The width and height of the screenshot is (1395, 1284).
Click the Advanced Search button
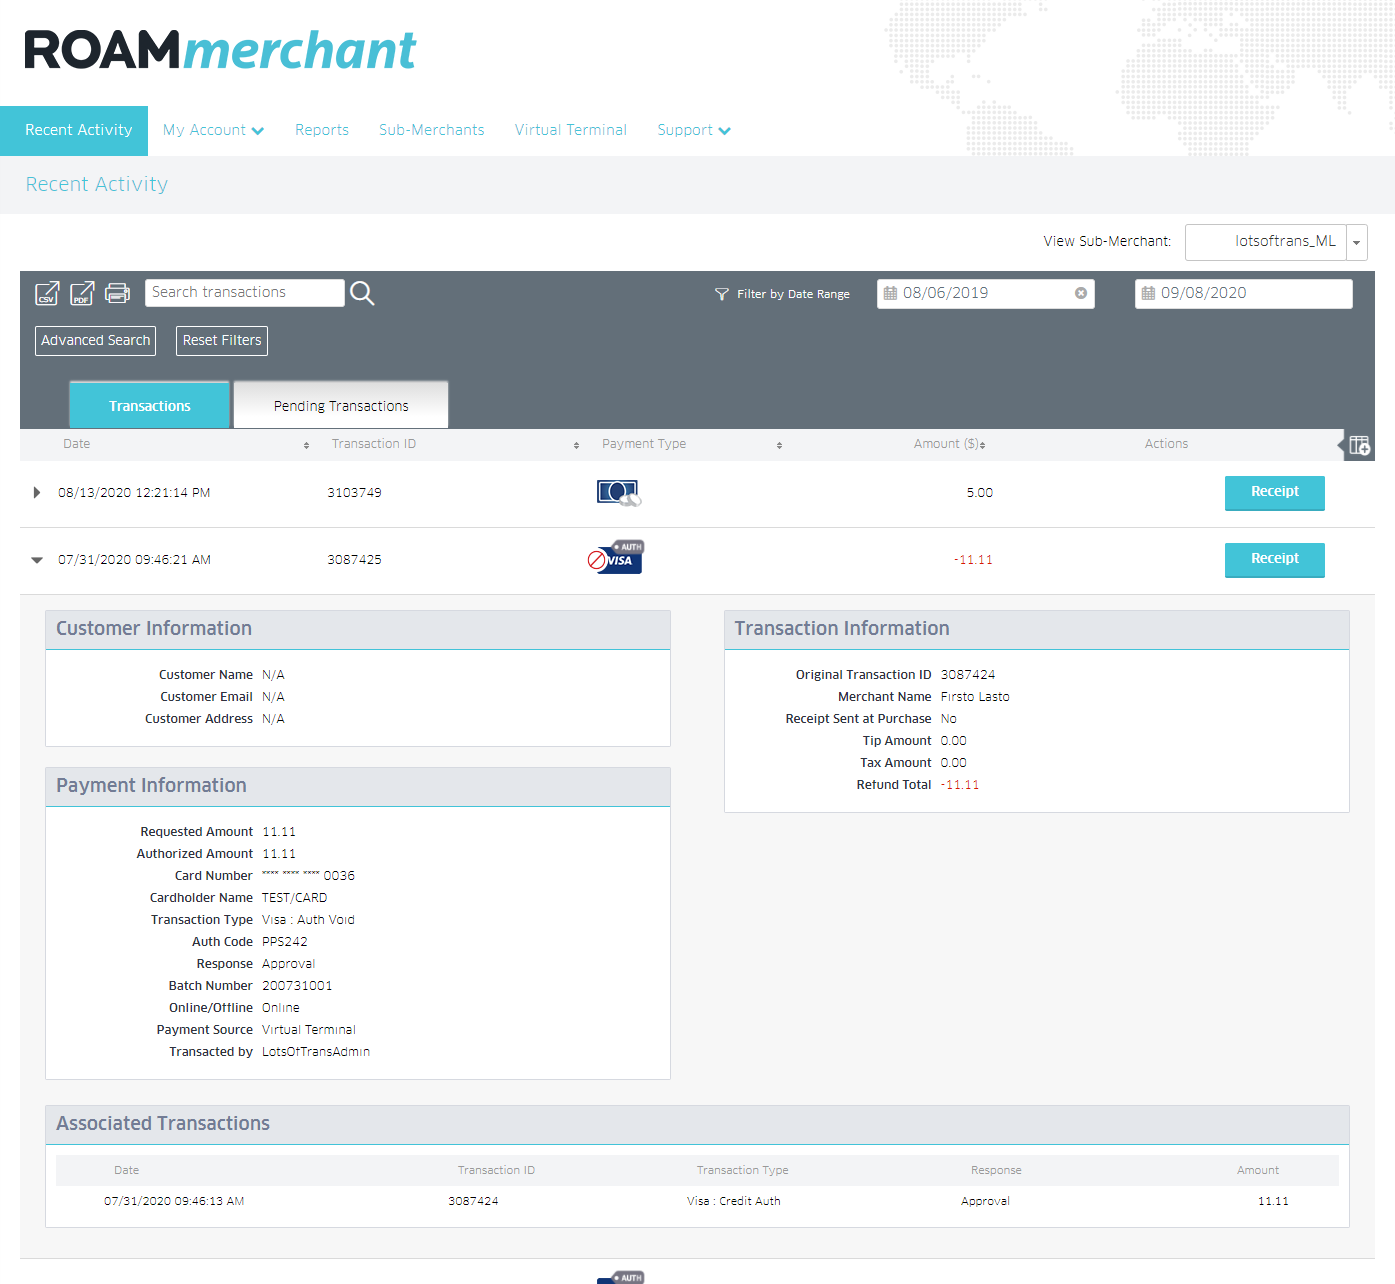tap(96, 341)
